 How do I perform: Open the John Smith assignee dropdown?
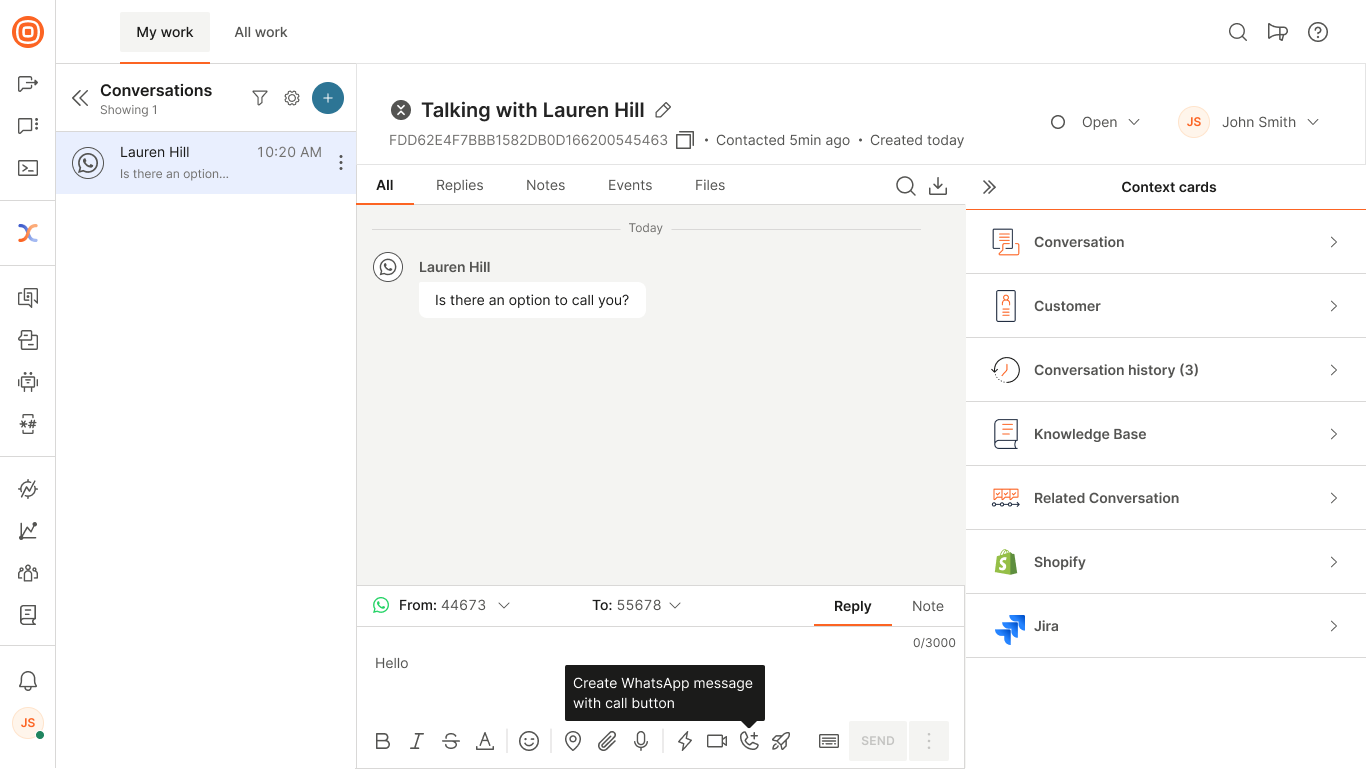click(1250, 122)
